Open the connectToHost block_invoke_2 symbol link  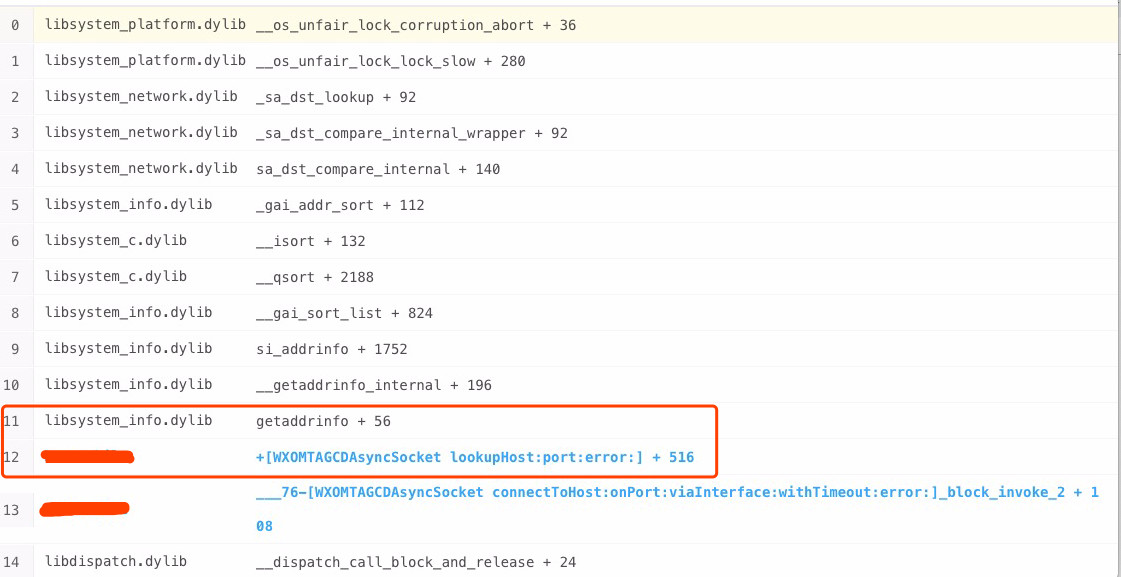(677, 492)
